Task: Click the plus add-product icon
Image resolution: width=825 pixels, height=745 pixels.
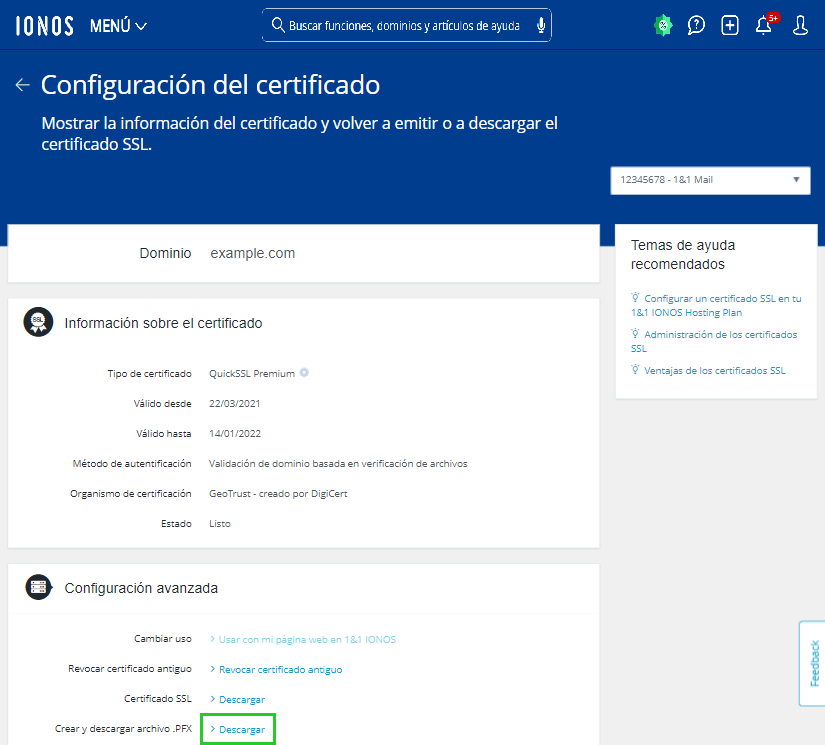Action: point(730,25)
